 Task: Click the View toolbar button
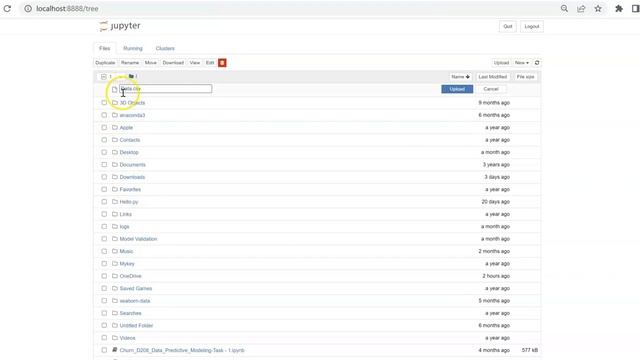click(195, 63)
